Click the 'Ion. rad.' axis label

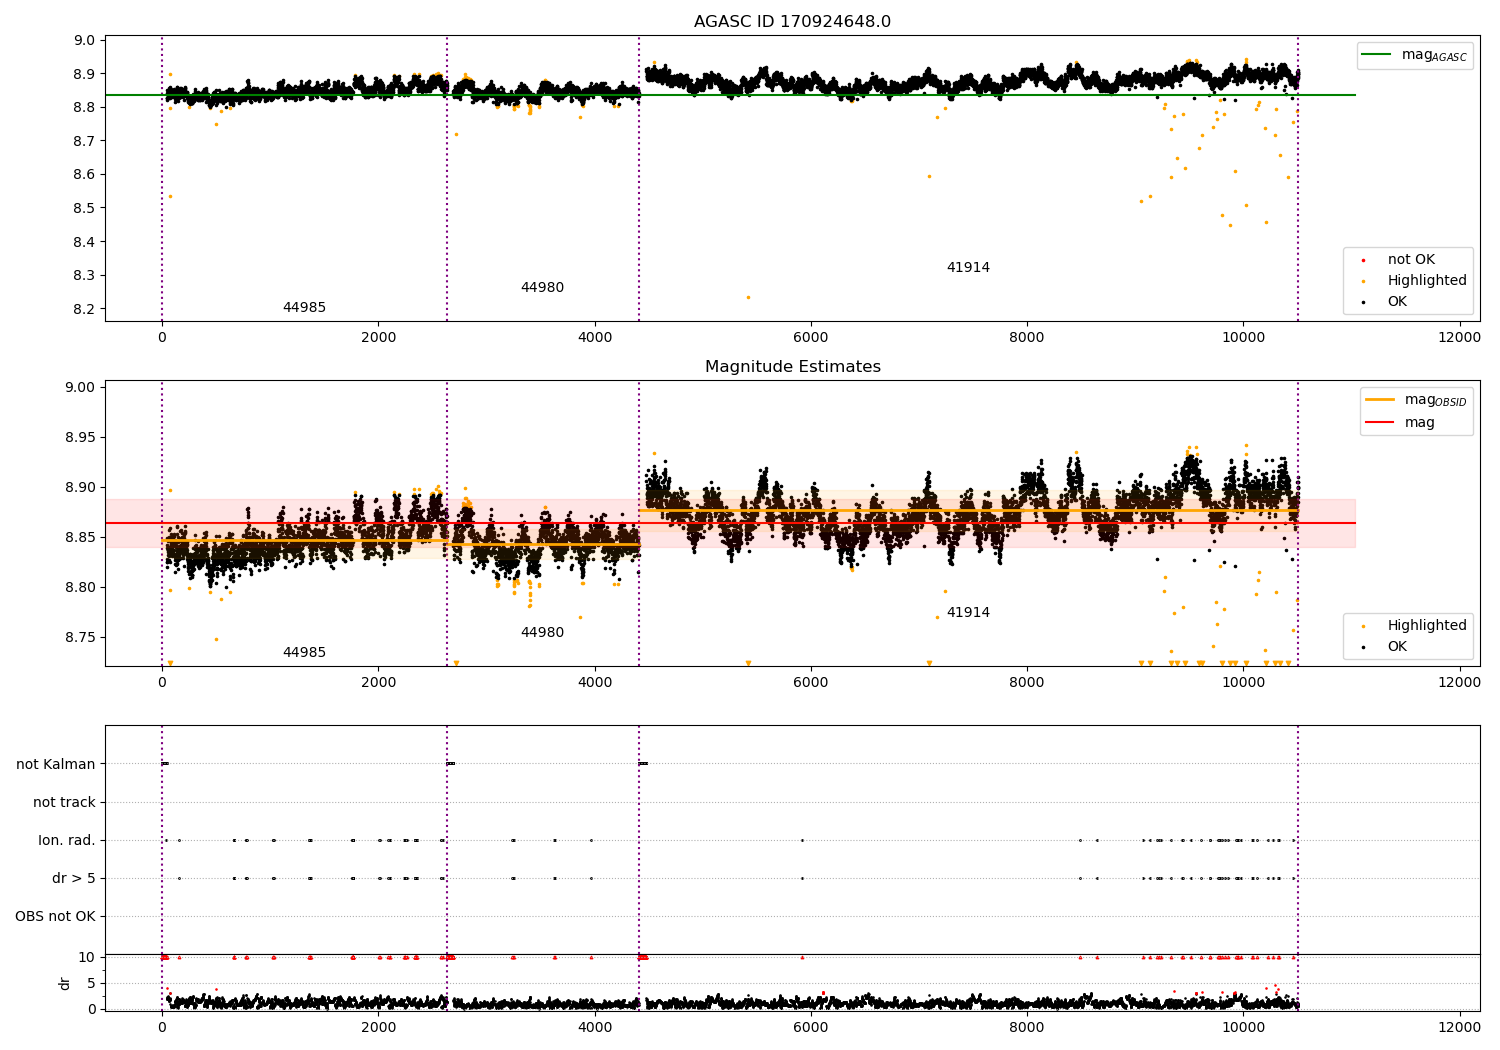coord(67,840)
